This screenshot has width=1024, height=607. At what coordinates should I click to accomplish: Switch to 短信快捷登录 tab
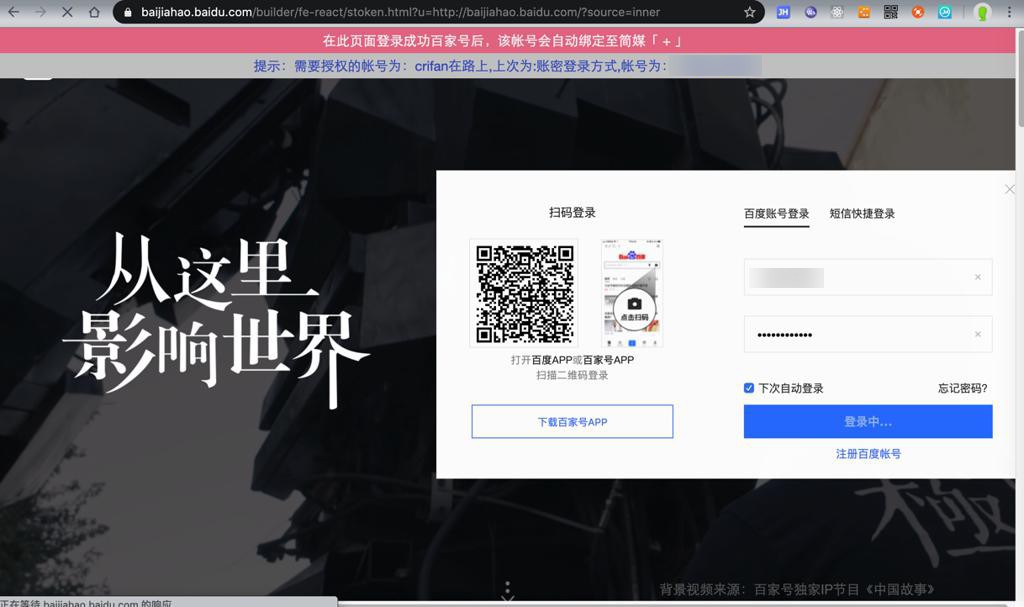(x=862, y=213)
